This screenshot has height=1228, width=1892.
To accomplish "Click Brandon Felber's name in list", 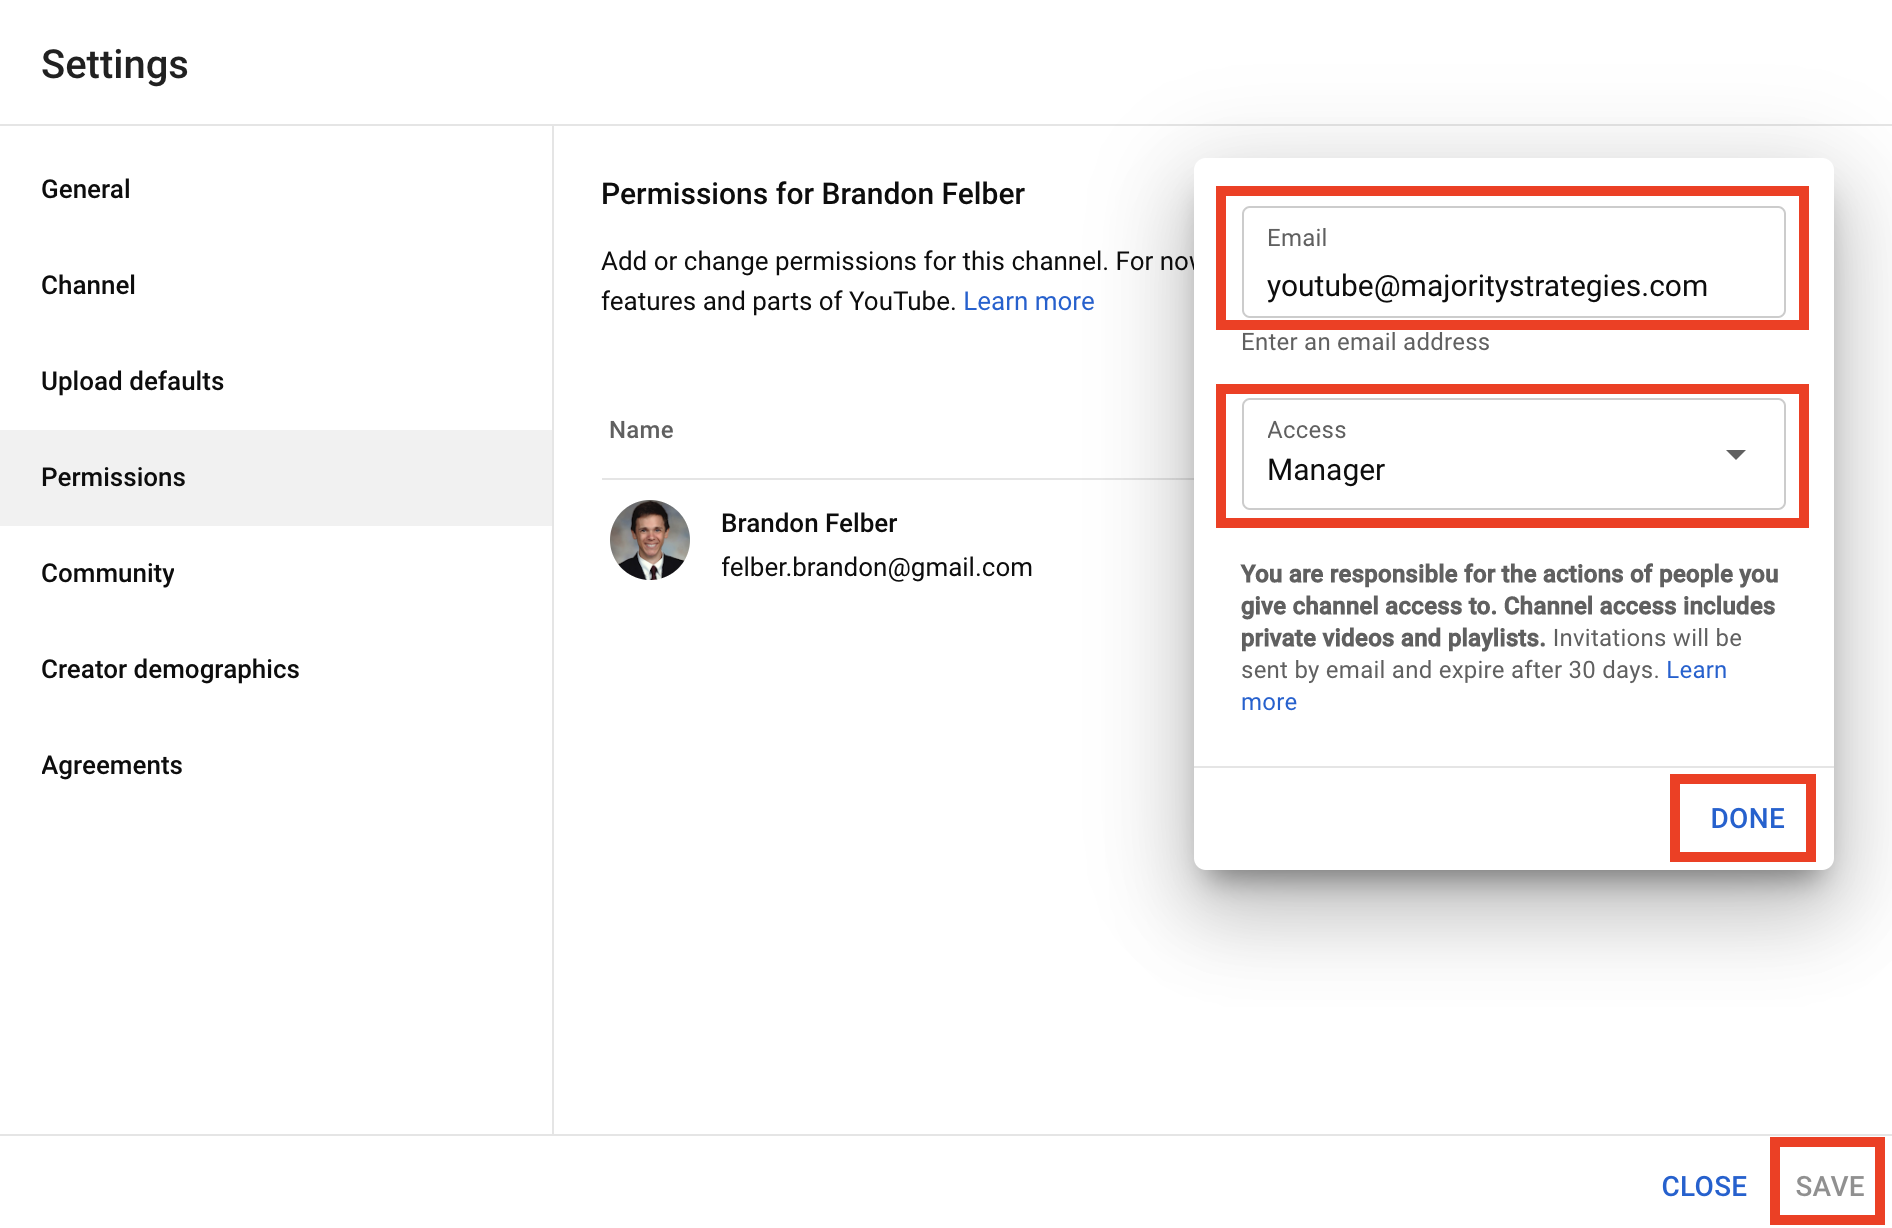I will pyautogui.click(x=809, y=523).
